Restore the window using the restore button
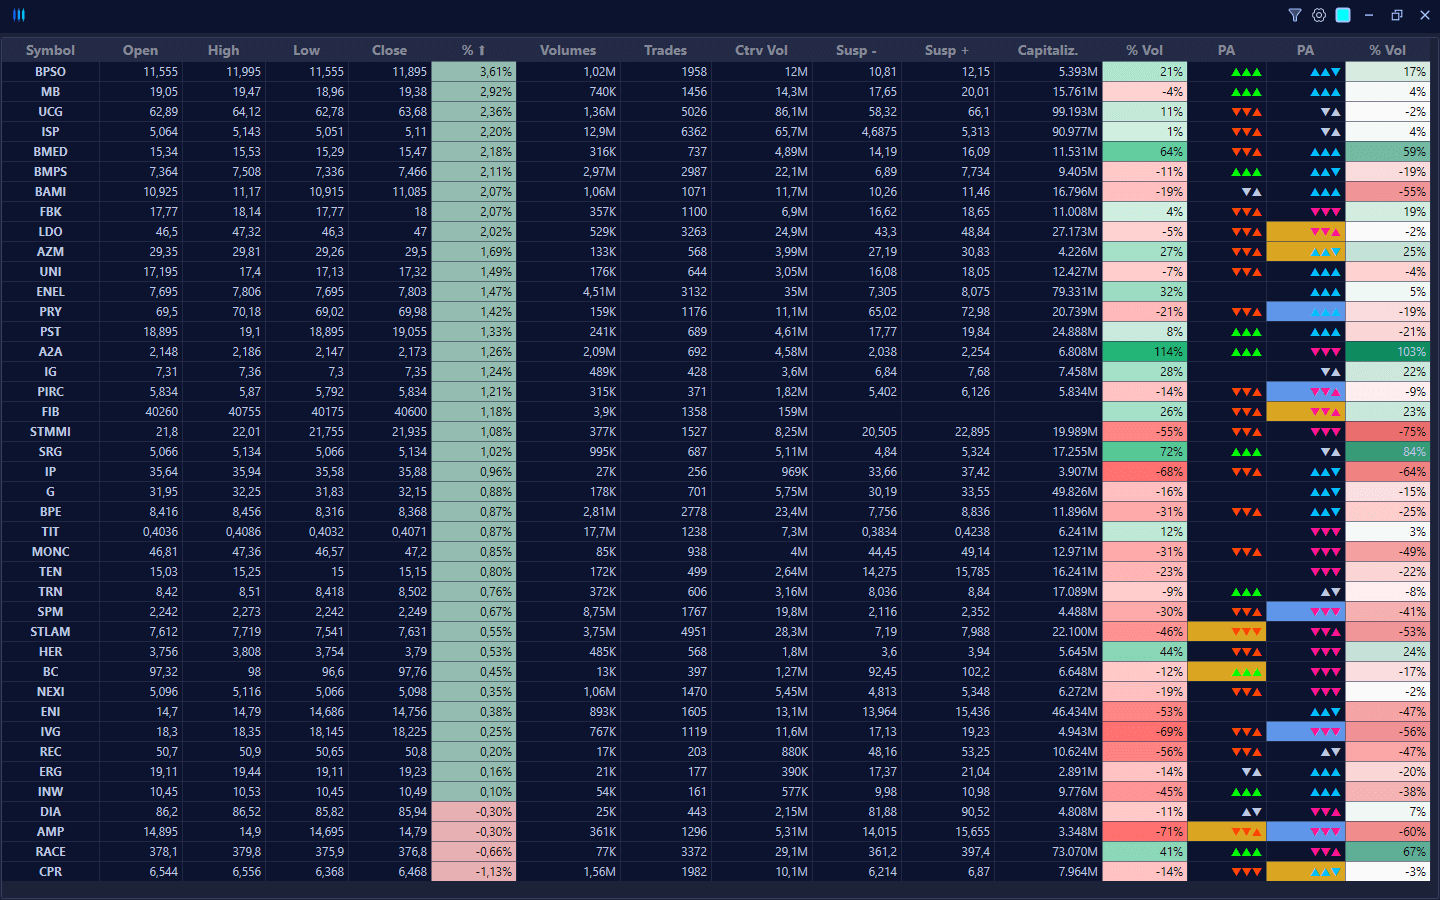Screen dimensions: 1440x900 pos(1397,15)
